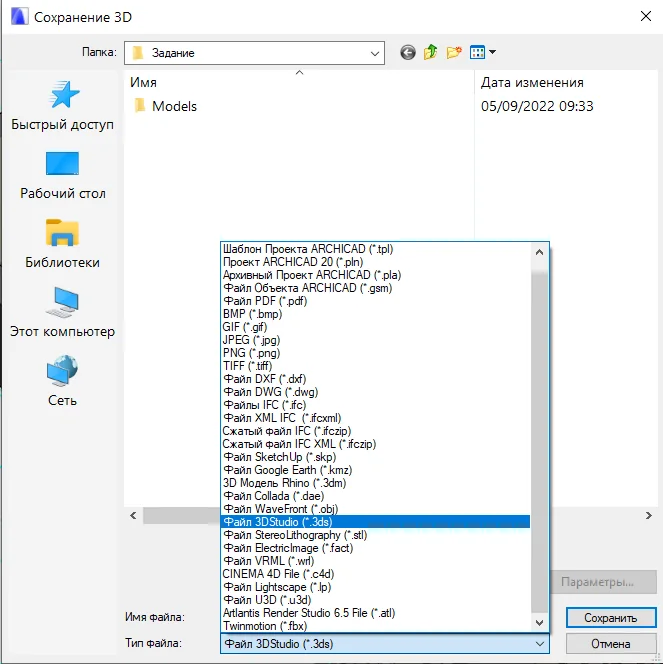Sort by Дата изменения column header
Screen dimensions: 663x664
coord(532,82)
